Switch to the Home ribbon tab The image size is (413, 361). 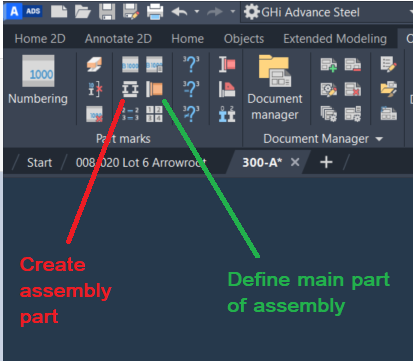click(x=188, y=39)
